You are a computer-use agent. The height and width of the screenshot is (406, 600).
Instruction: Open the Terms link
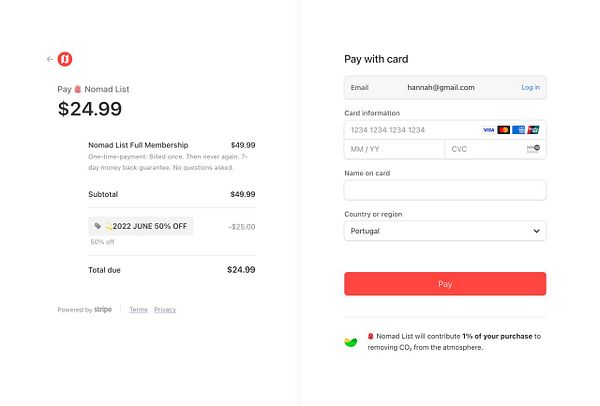click(138, 310)
